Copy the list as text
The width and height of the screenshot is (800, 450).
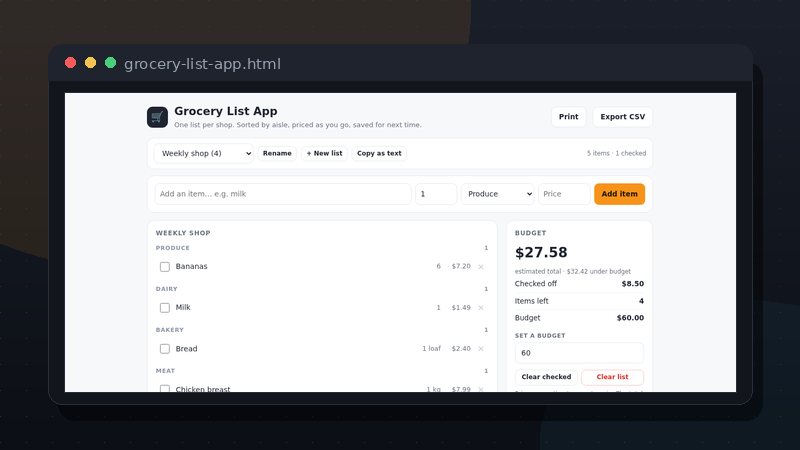click(379, 153)
